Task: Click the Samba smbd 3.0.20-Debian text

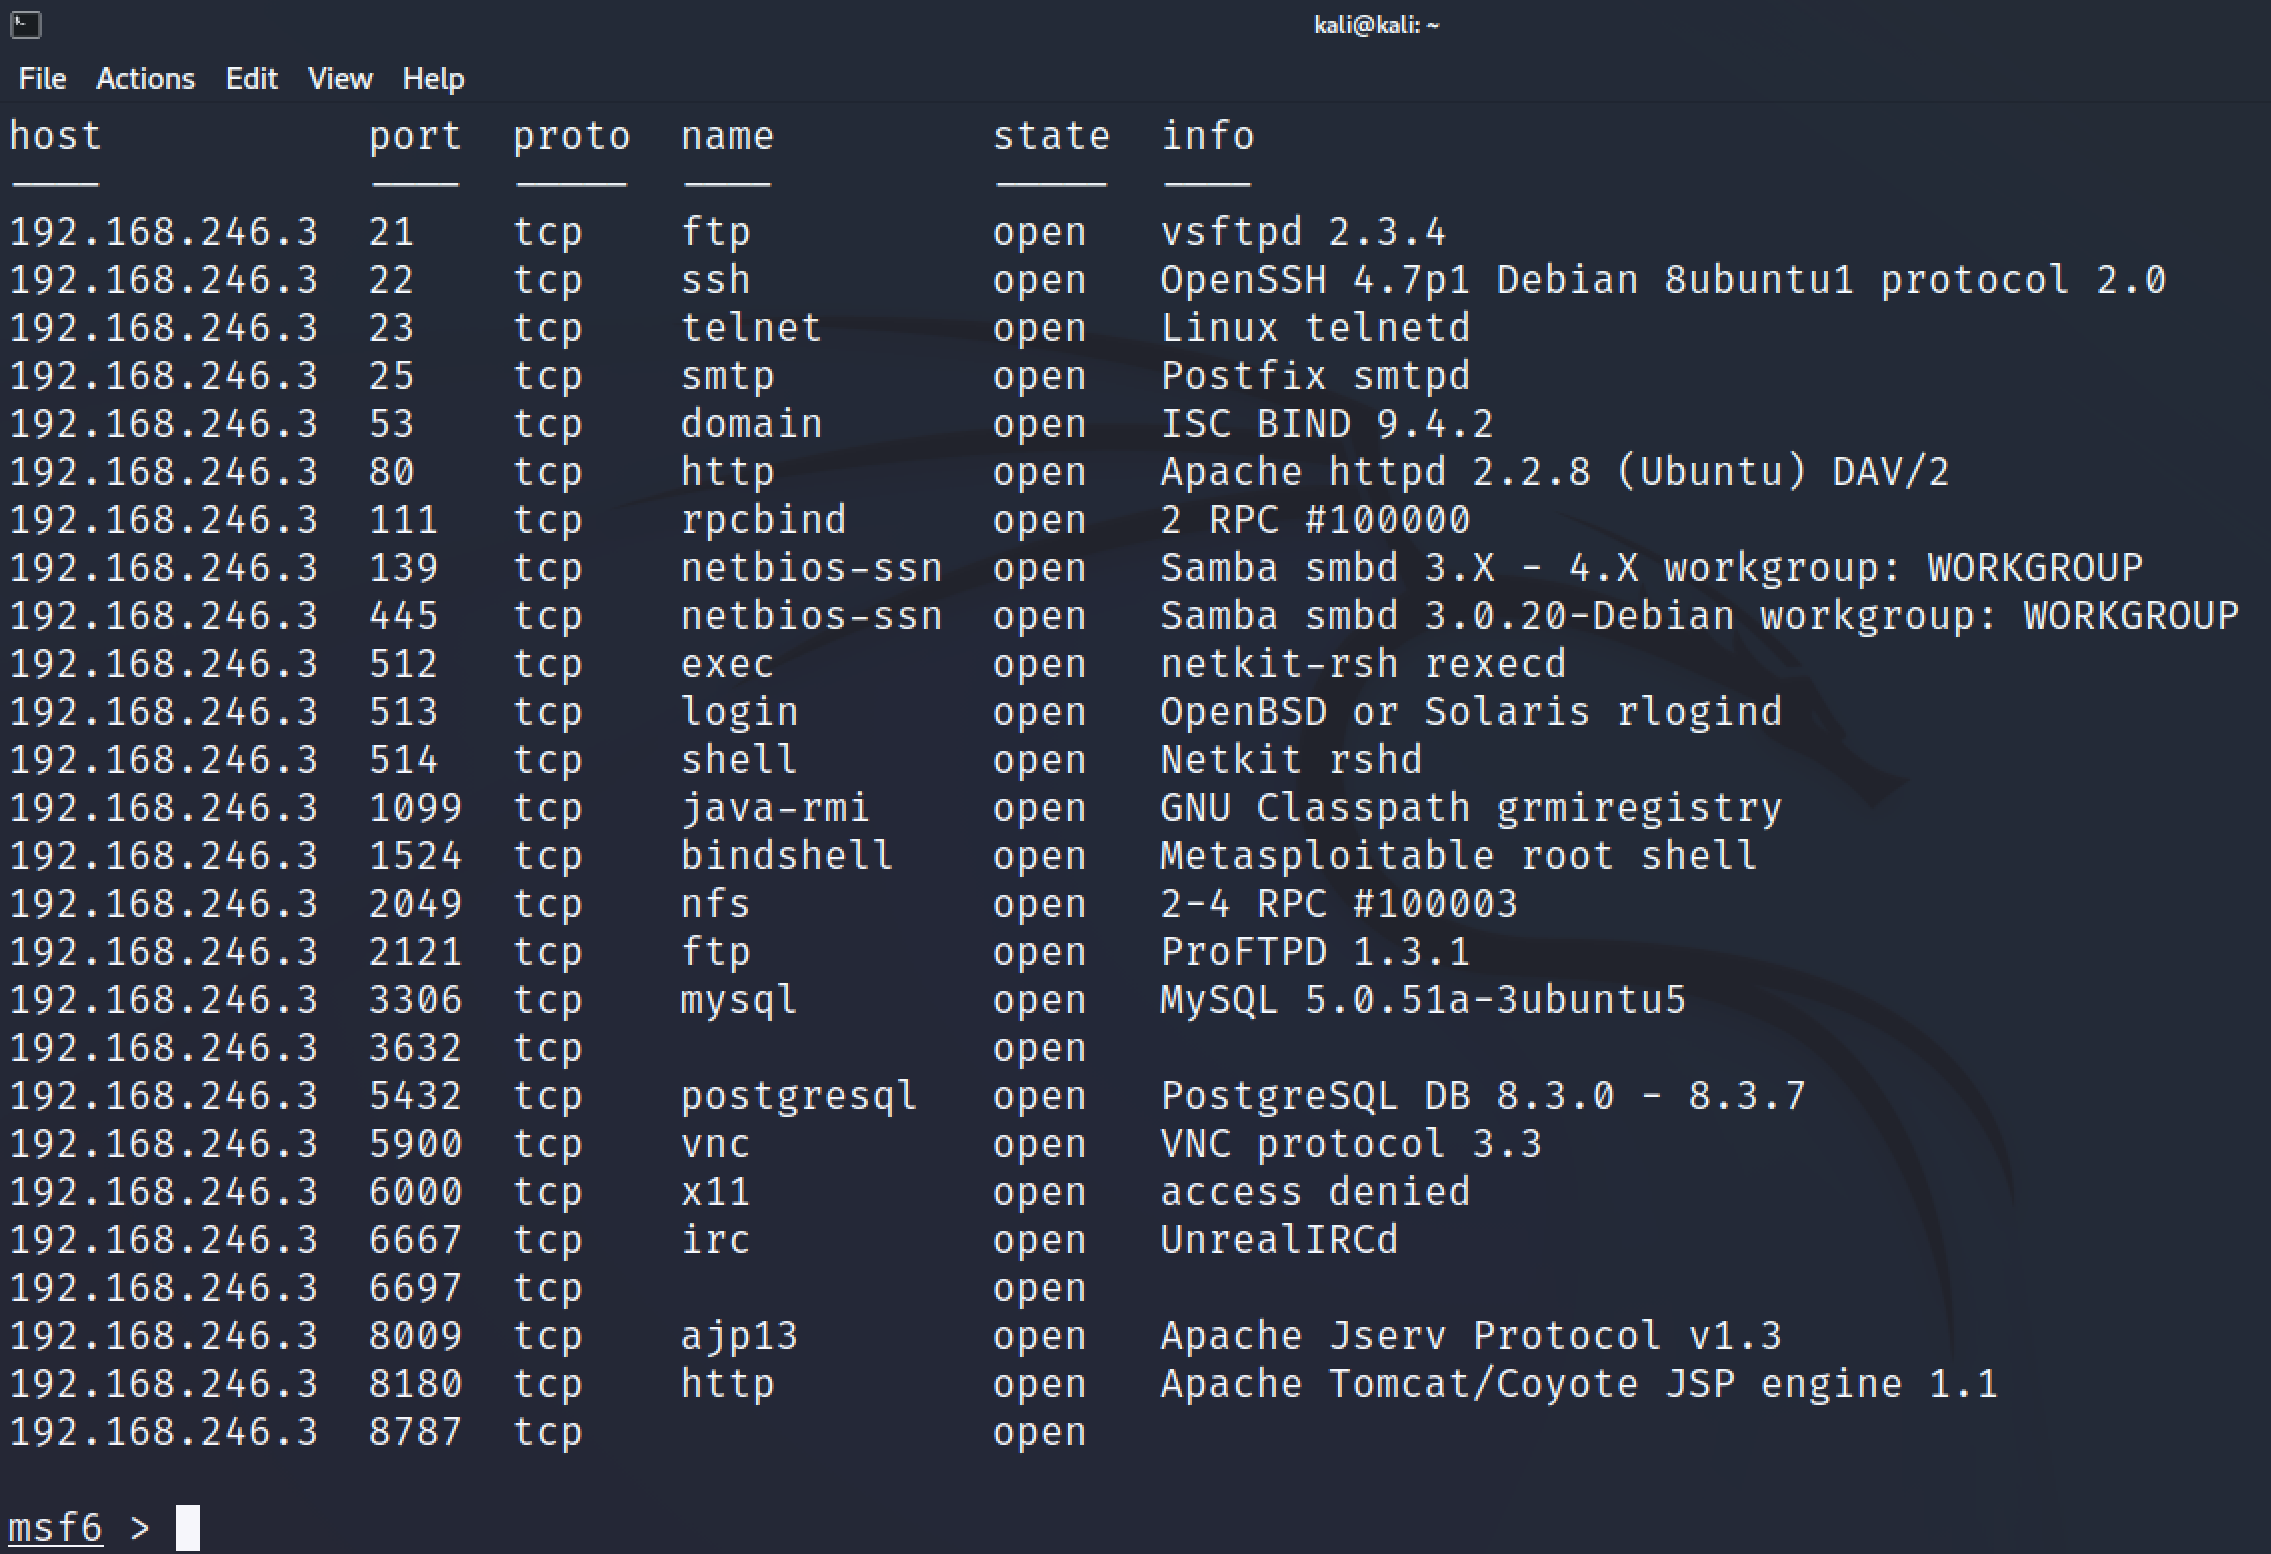Action: [1446, 616]
